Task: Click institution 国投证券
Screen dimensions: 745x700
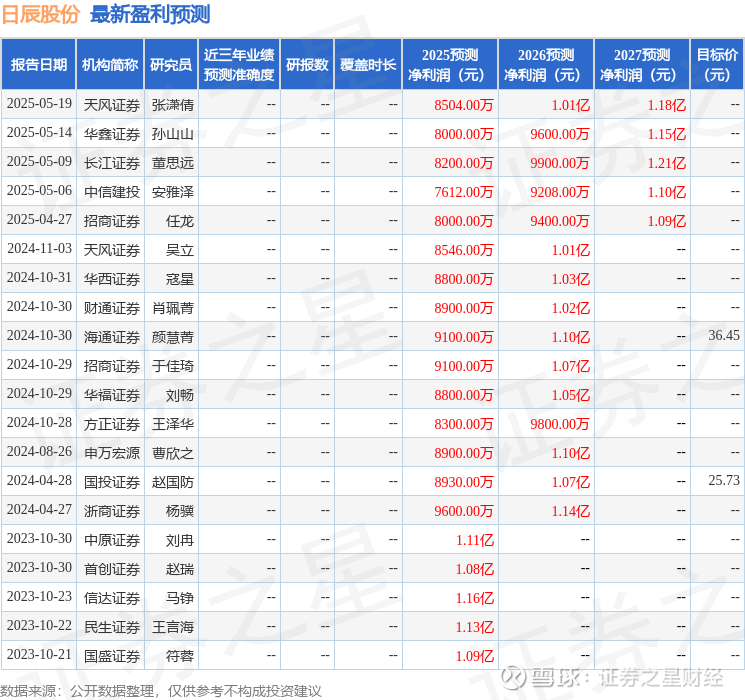Action: click(x=112, y=482)
